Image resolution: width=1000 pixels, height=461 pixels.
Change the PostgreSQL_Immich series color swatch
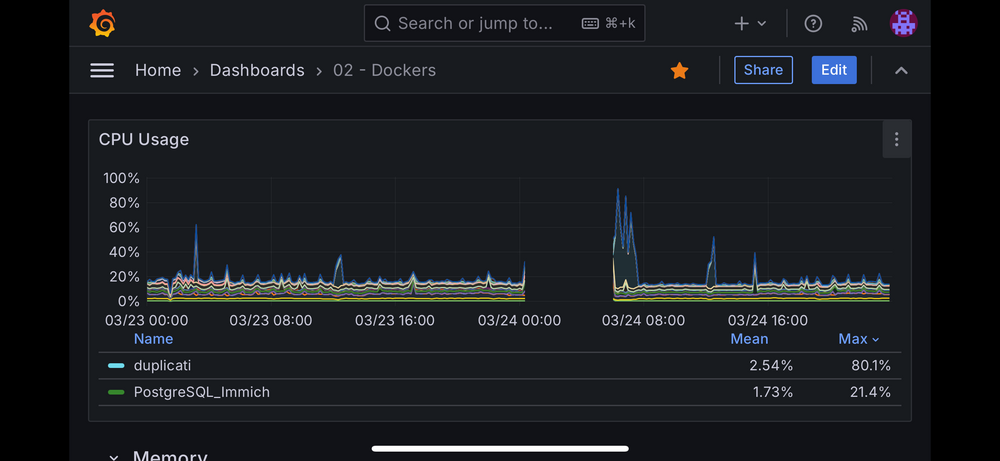coord(116,392)
